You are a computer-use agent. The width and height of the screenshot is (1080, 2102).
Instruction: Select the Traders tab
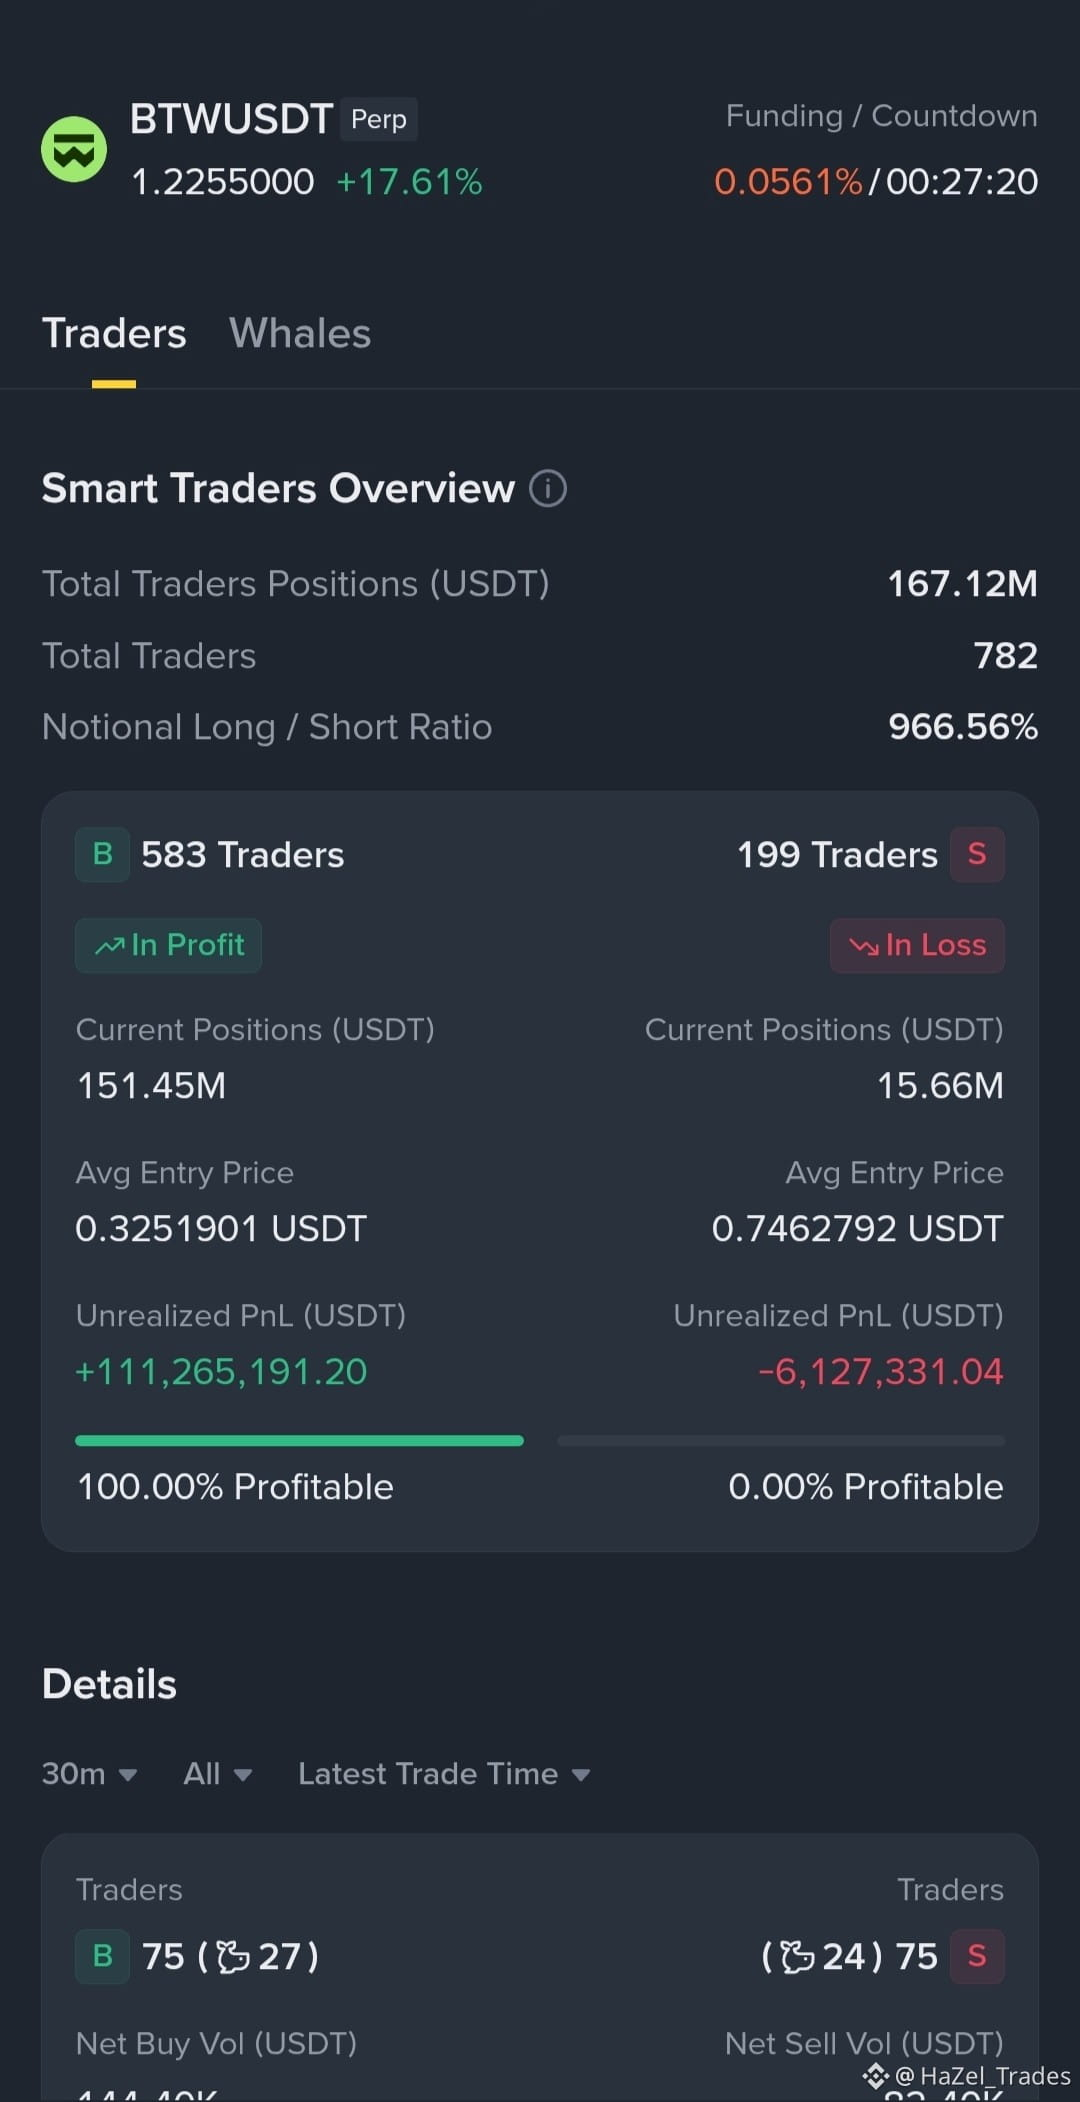[x=114, y=333]
